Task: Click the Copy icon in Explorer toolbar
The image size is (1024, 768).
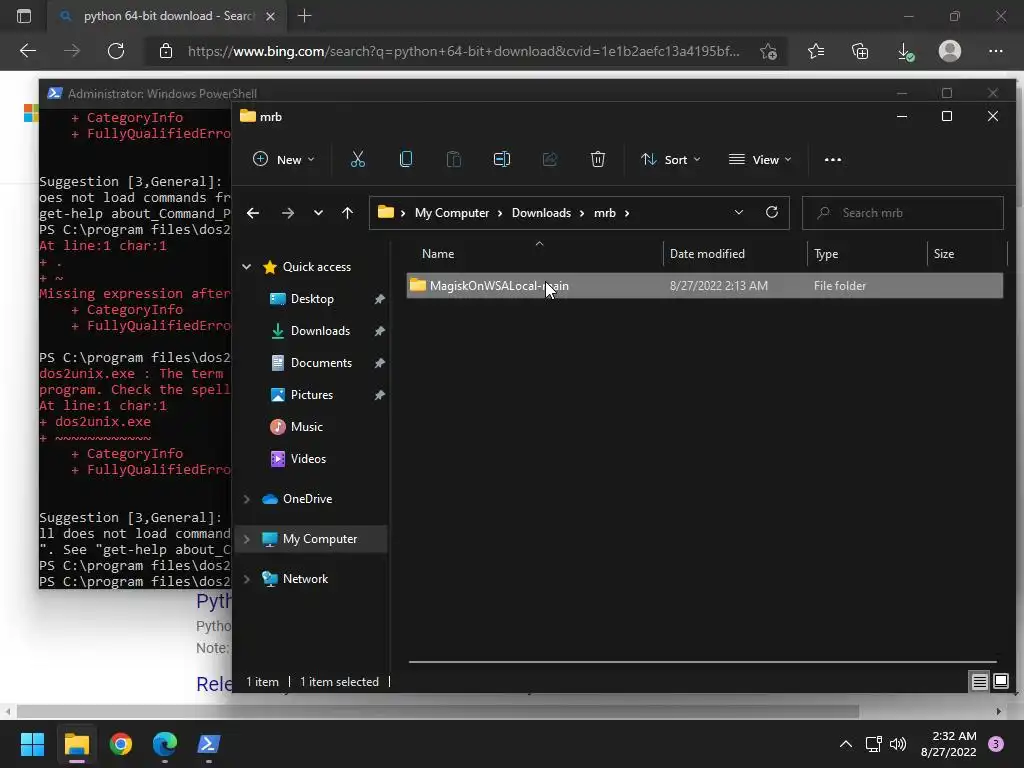Action: click(406, 159)
